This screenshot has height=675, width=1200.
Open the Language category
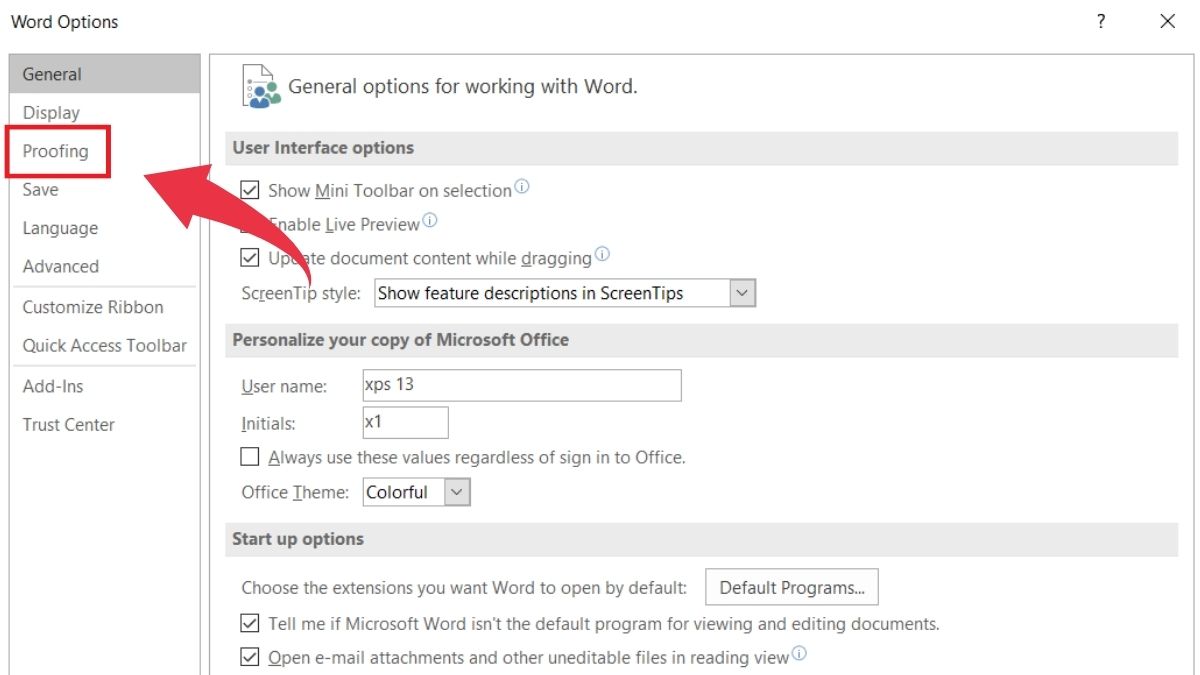click(x=105, y=228)
